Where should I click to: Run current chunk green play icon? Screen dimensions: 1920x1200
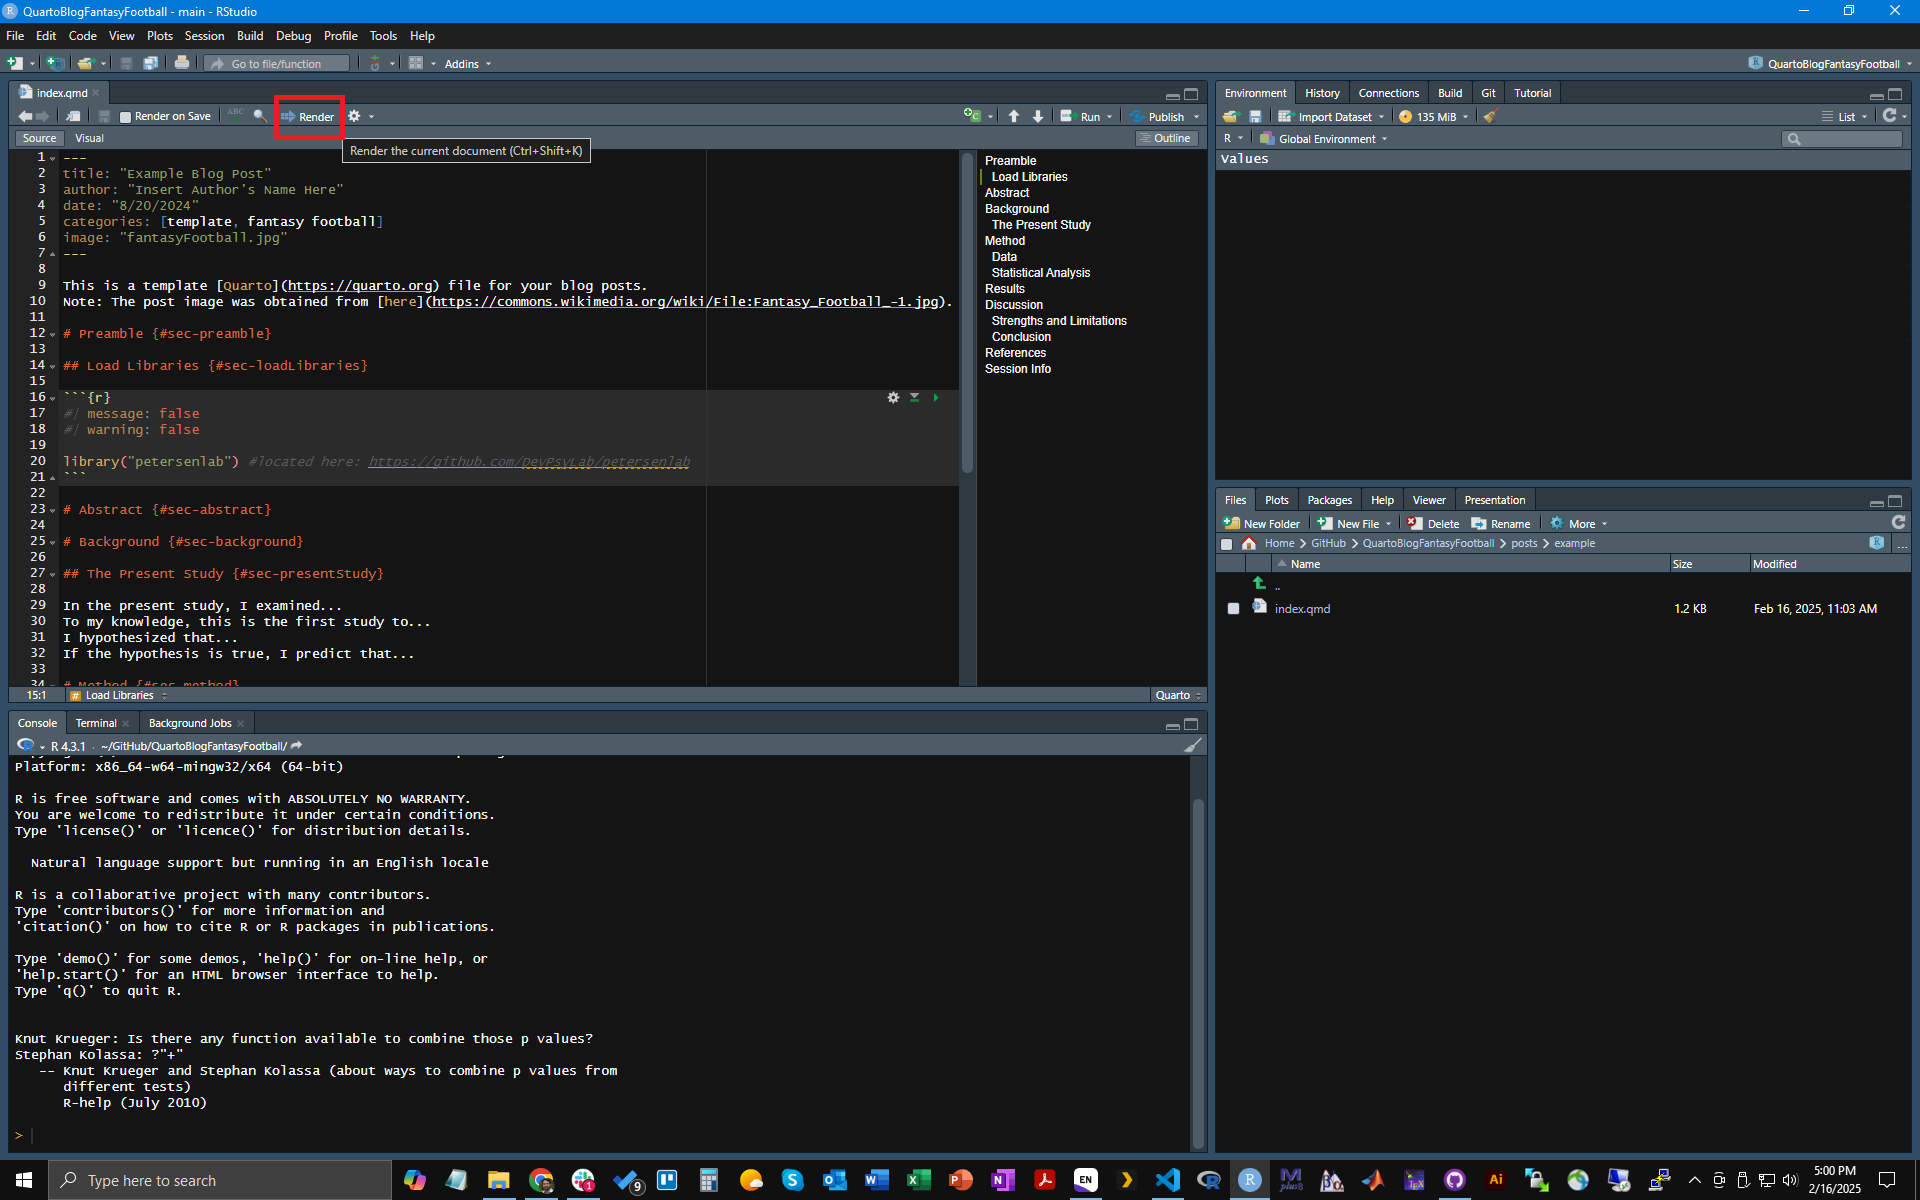(x=936, y=397)
